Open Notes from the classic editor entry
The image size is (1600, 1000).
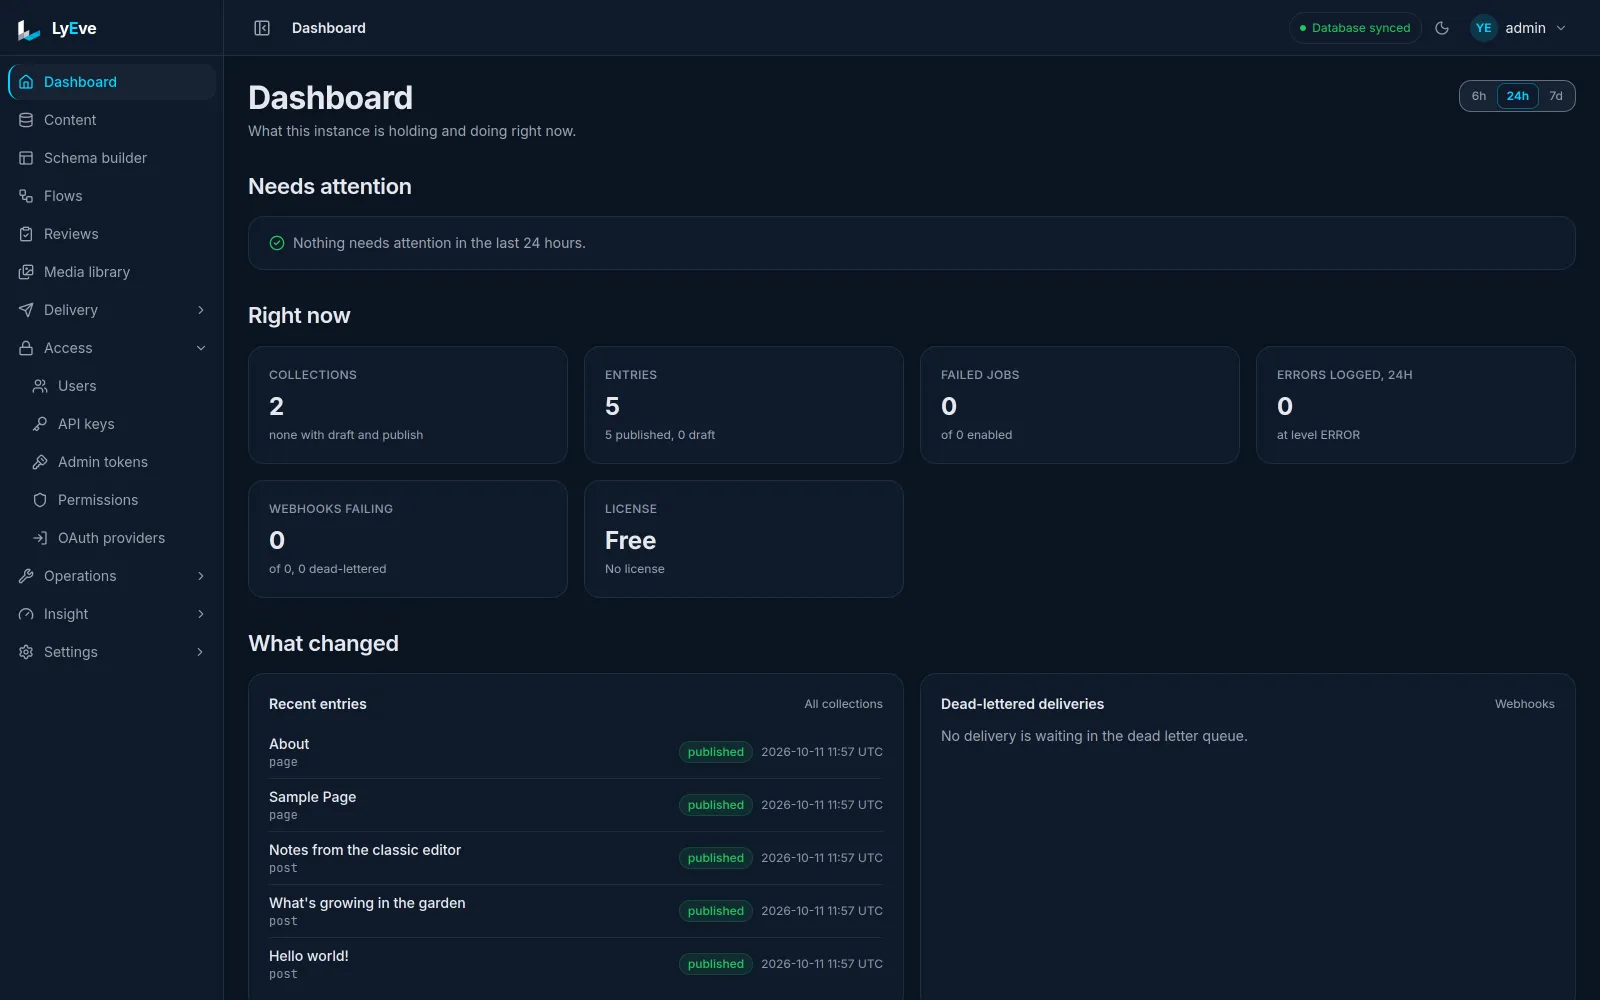(576, 858)
